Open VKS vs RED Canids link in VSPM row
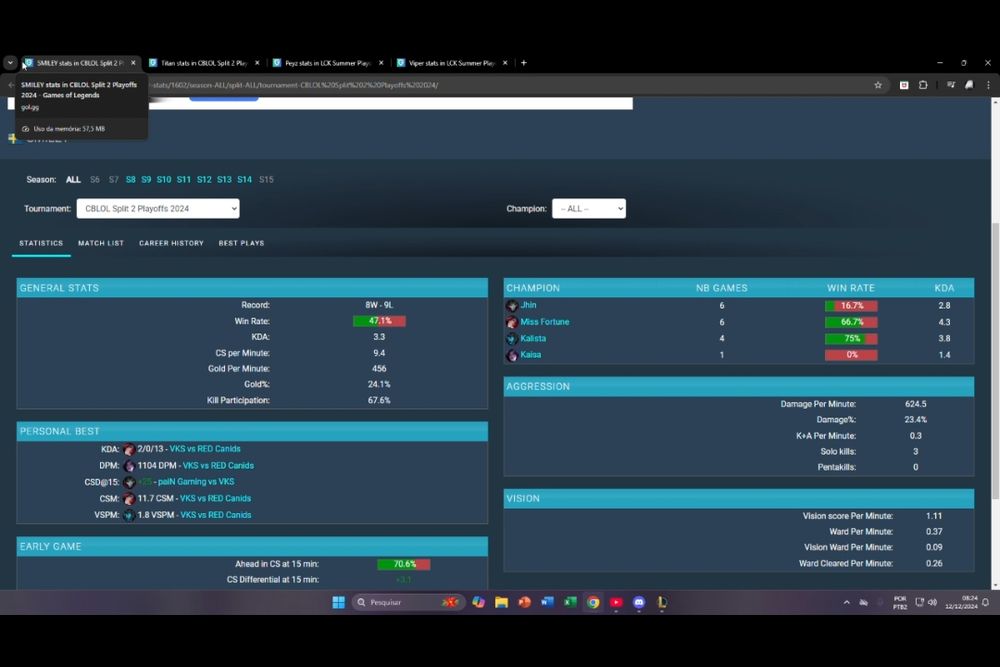This screenshot has width=1000, height=667. point(216,515)
